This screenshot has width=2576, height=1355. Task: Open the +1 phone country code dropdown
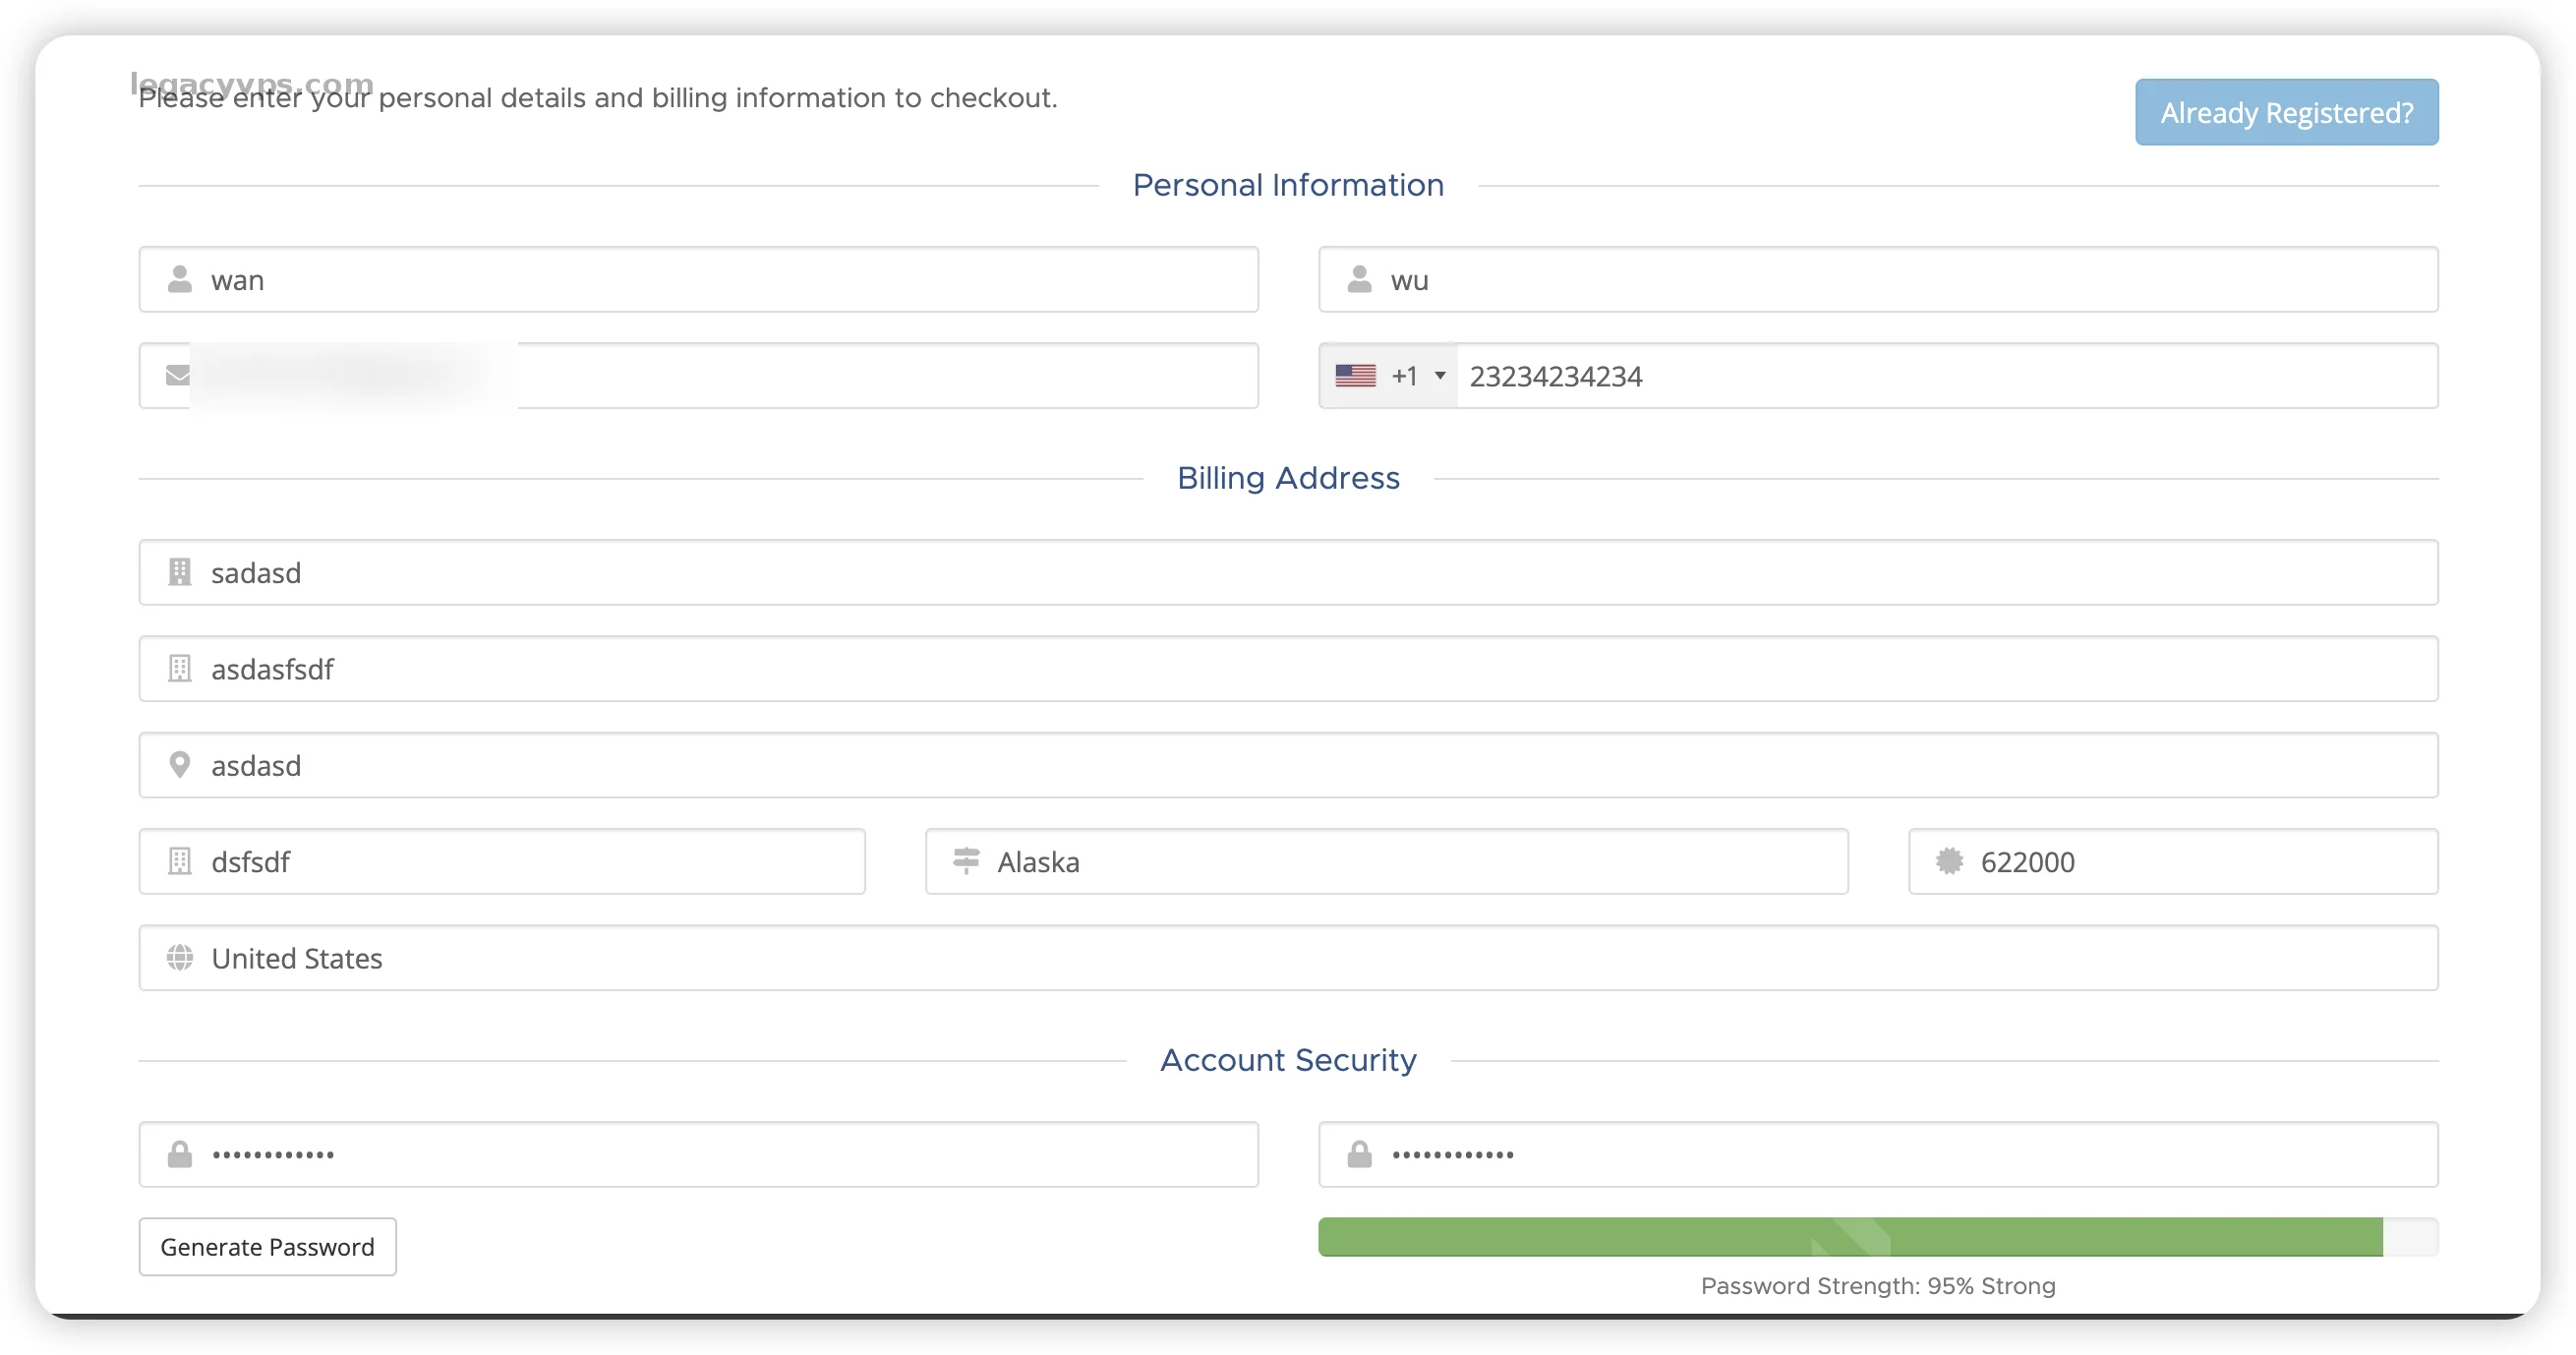(1391, 376)
